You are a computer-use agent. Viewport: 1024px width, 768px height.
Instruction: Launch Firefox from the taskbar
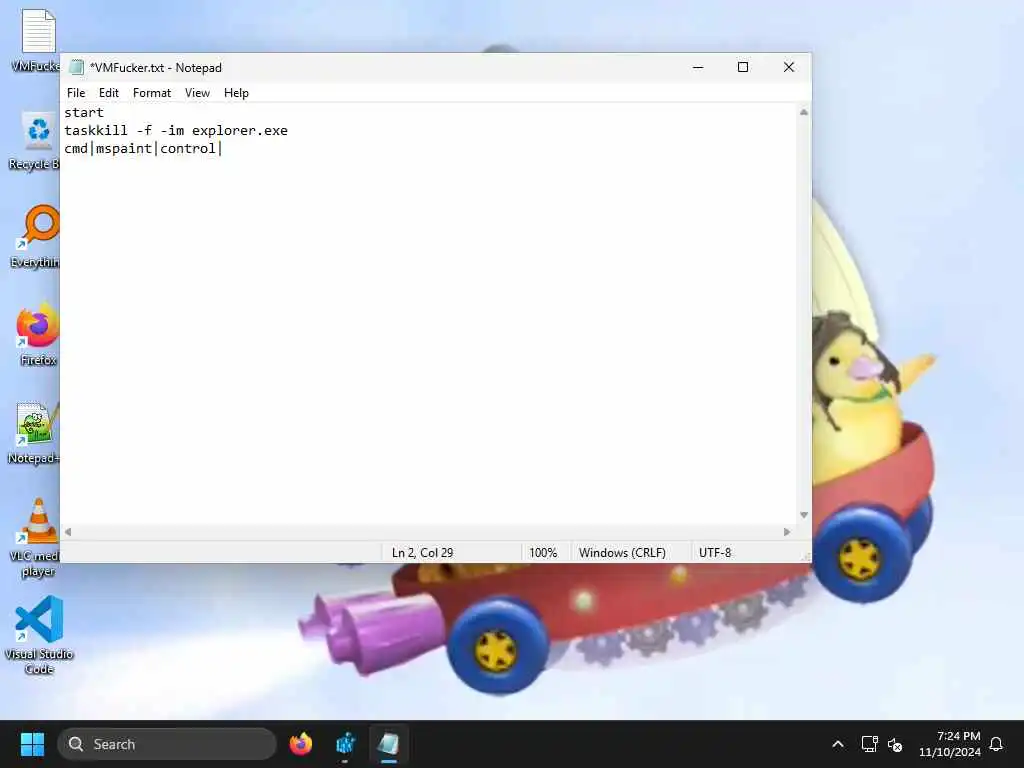point(301,744)
